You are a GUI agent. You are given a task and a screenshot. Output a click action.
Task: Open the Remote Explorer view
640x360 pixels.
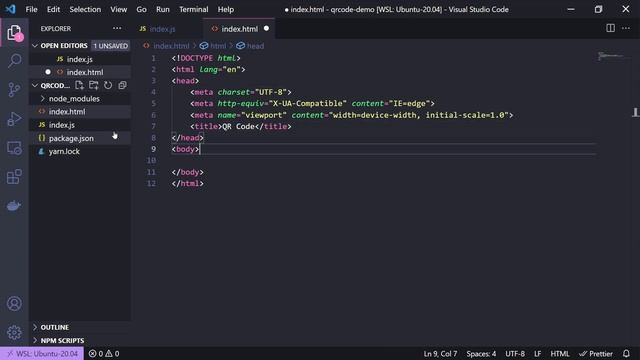pyautogui.click(x=14, y=148)
